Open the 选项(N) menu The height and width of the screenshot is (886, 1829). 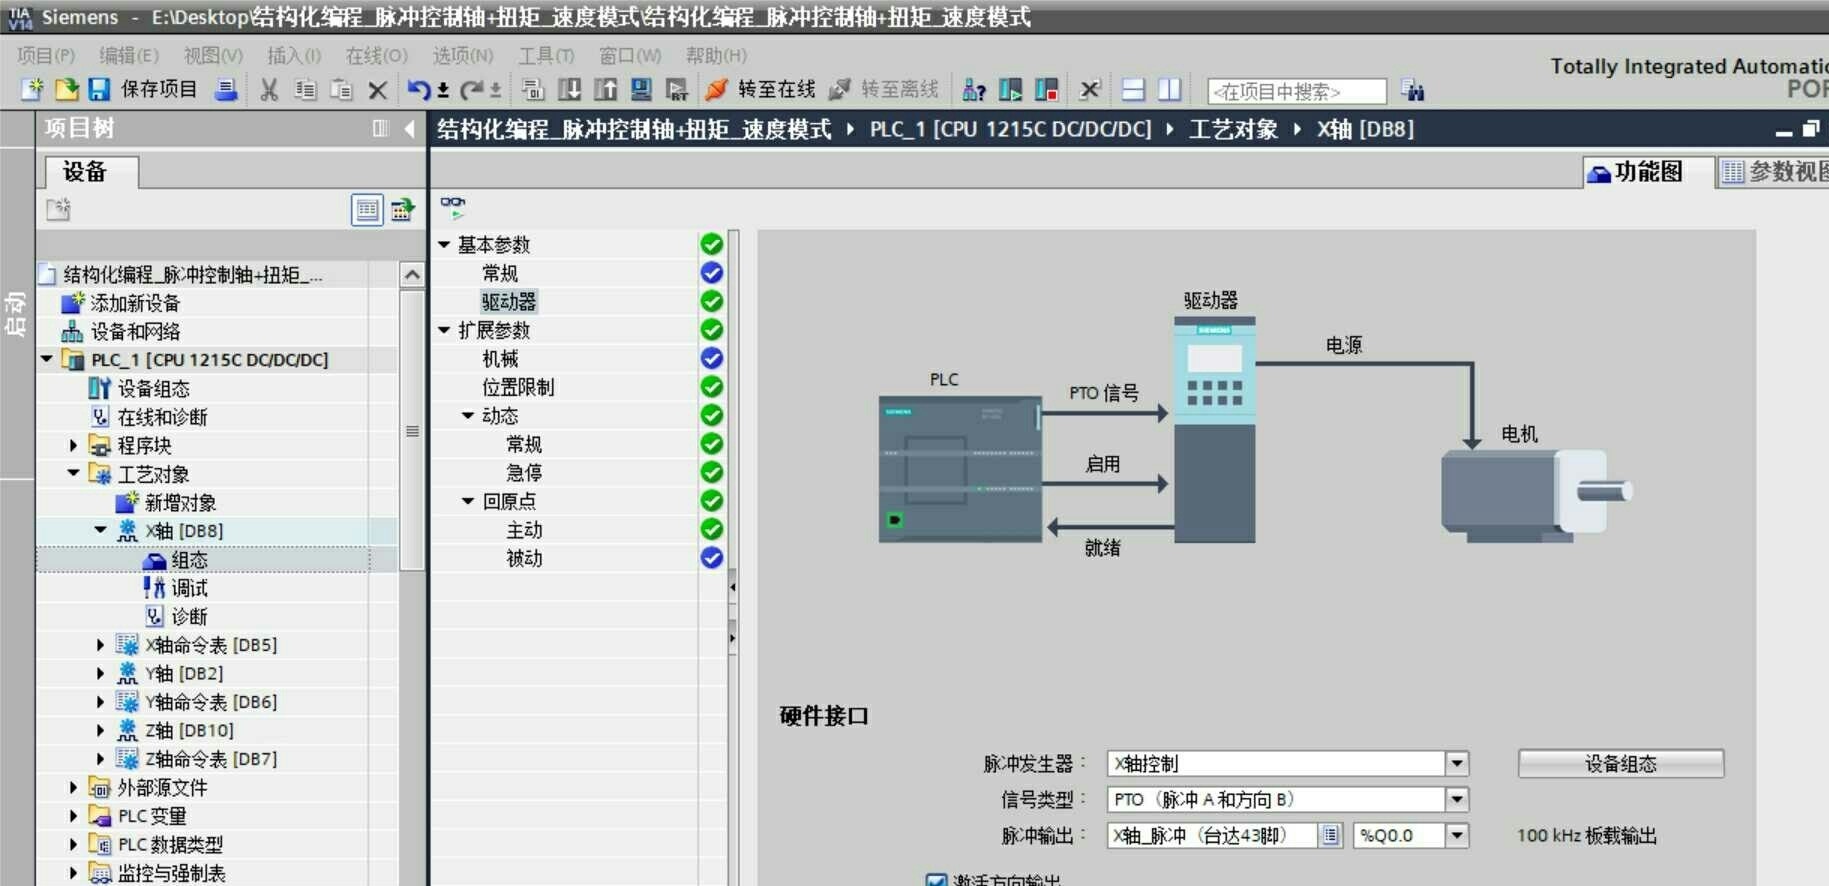463,56
